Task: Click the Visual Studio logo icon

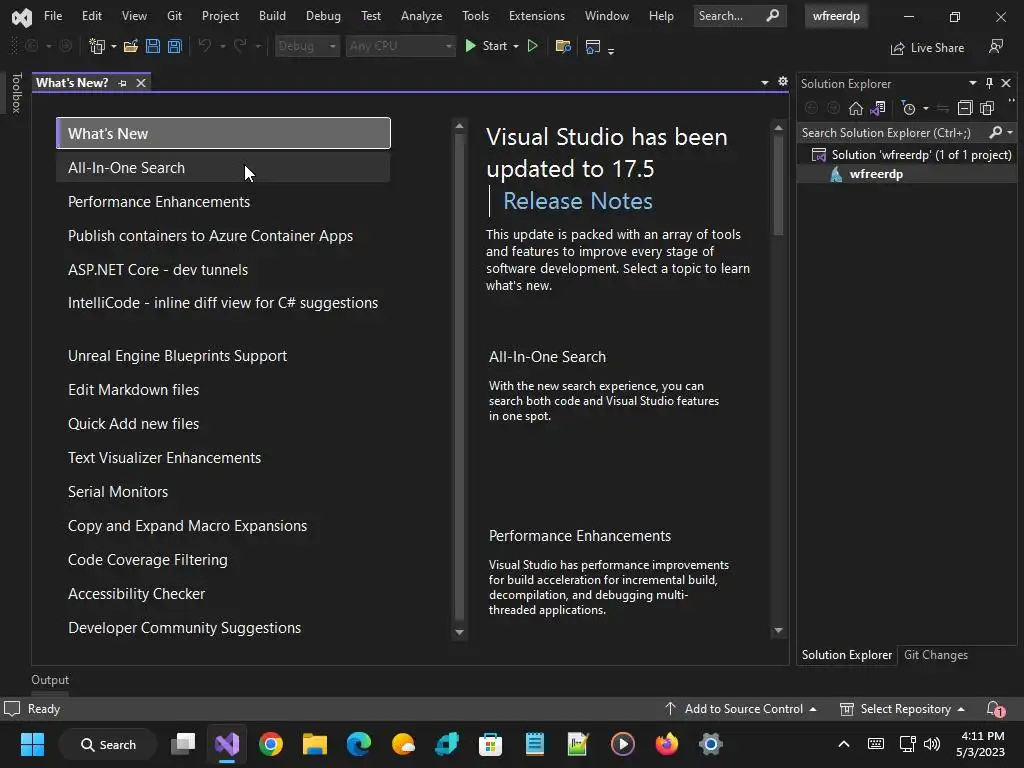Action: tap(22, 16)
